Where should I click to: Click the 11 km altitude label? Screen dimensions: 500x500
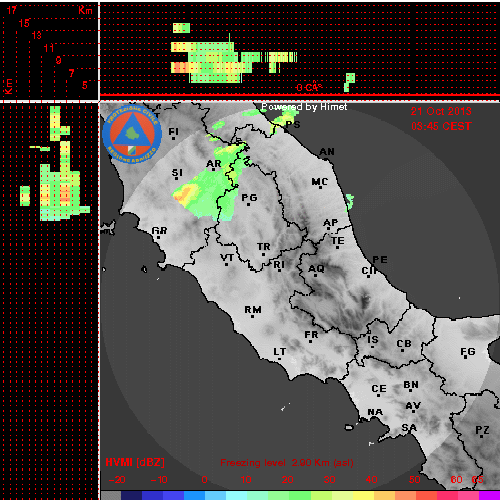pos(49,48)
